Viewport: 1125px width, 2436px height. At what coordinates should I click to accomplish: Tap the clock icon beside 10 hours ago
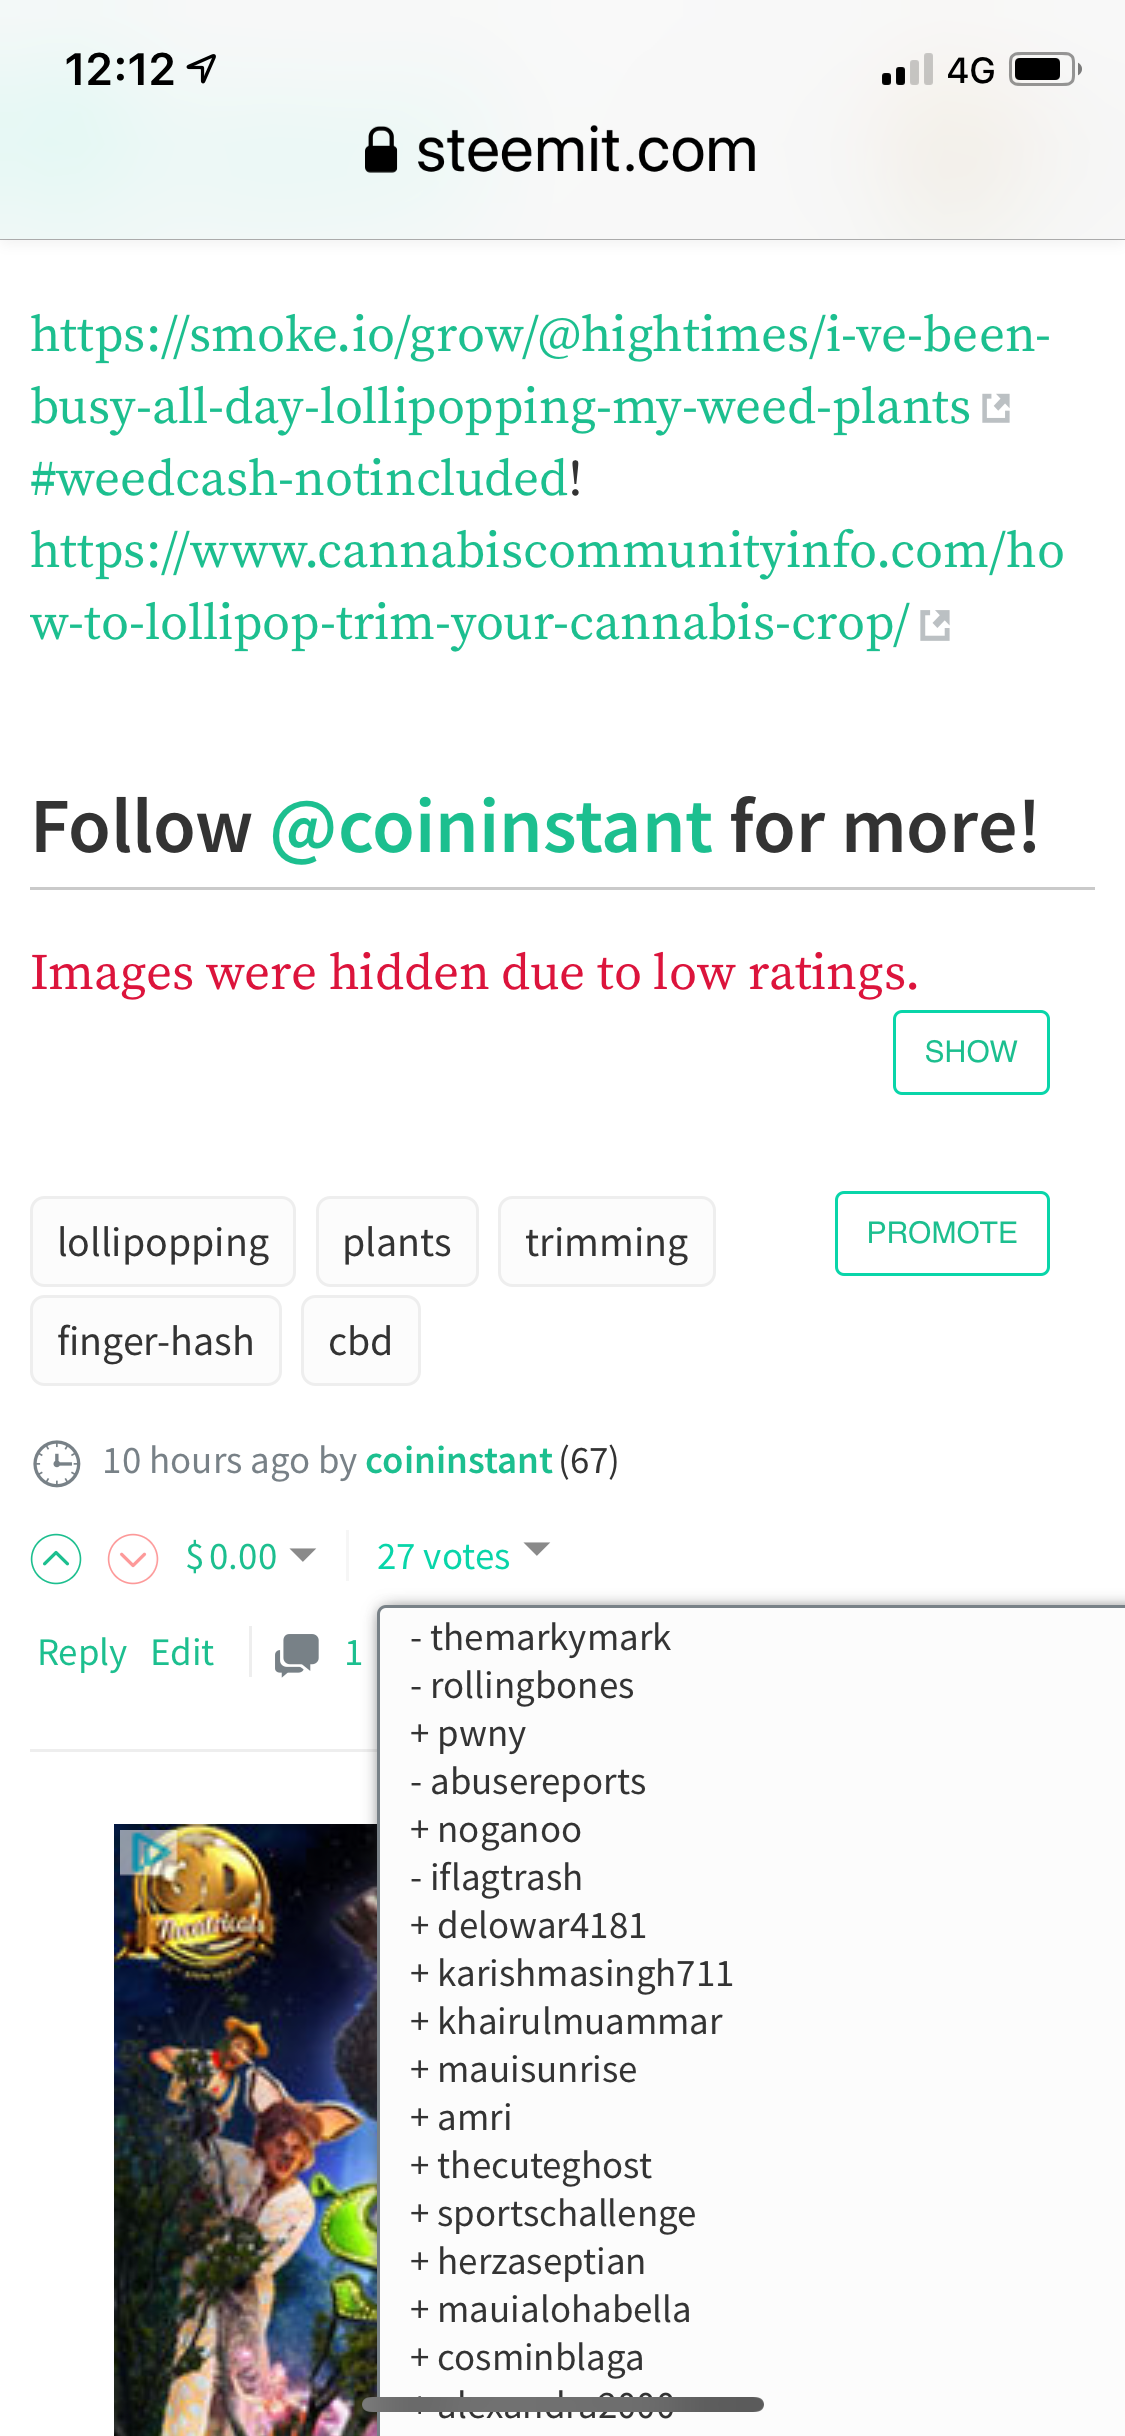(x=57, y=1463)
